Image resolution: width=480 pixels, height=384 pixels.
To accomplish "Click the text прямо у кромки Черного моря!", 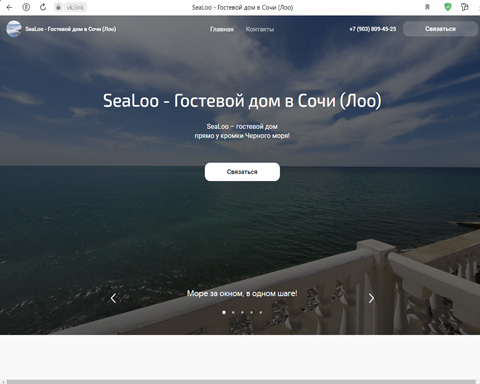I will pos(242,136).
